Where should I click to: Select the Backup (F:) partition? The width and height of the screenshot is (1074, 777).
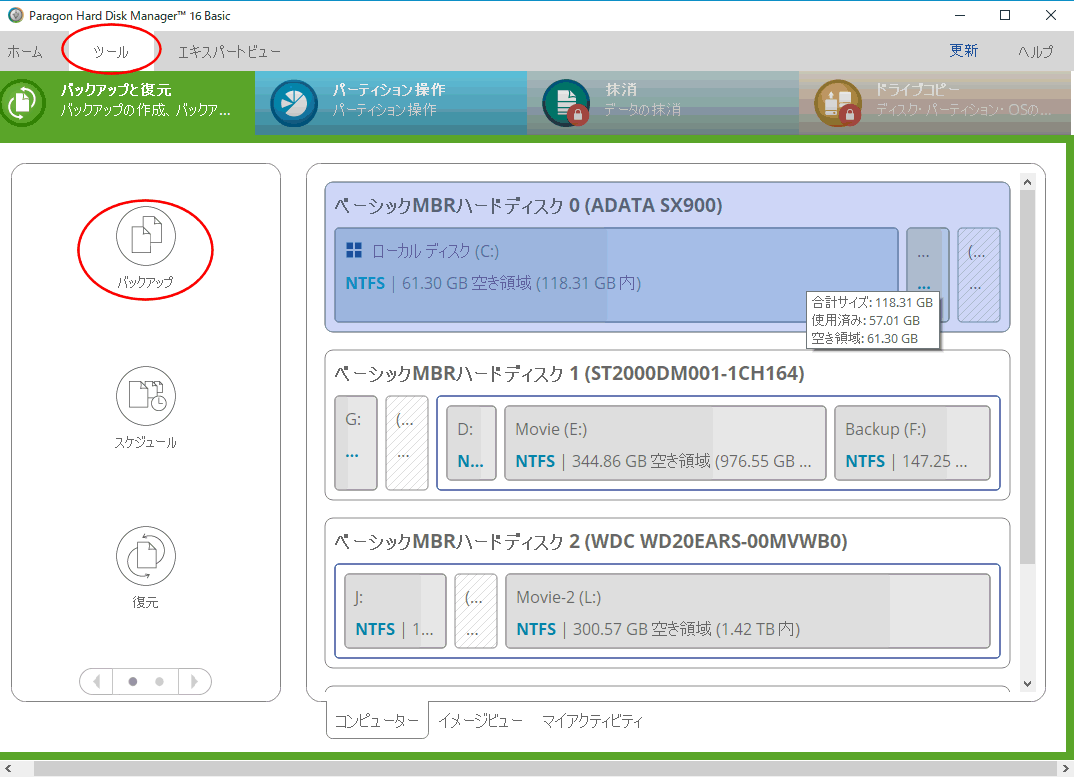tap(911, 443)
